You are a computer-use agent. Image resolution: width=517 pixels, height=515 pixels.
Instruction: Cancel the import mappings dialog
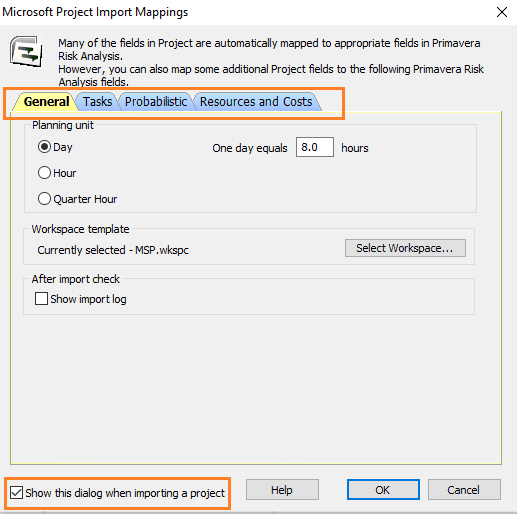point(464,490)
